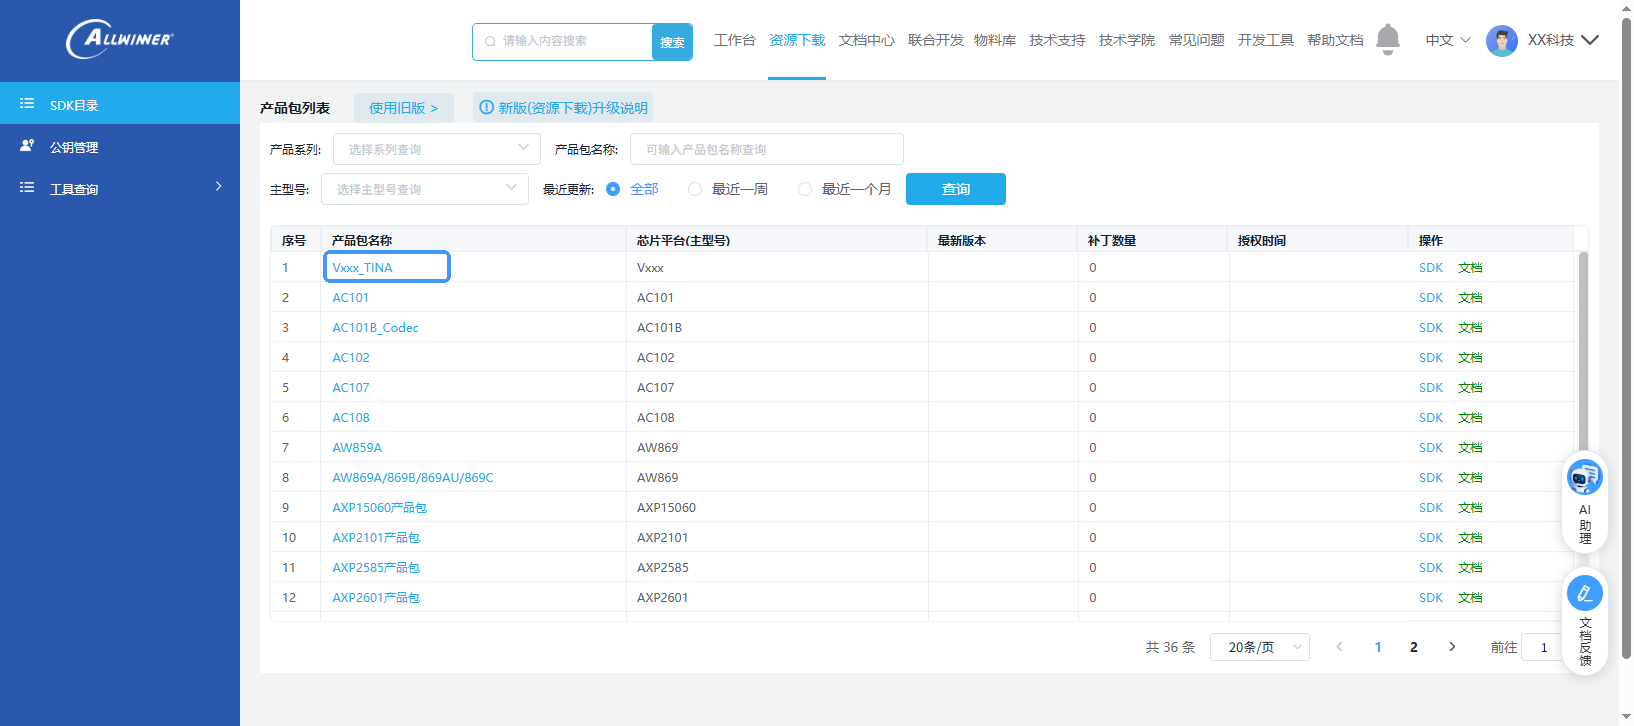Screen dimensions: 1634x726
Task: Select the 最近一个月 radio button
Action: [x=805, y=189]
